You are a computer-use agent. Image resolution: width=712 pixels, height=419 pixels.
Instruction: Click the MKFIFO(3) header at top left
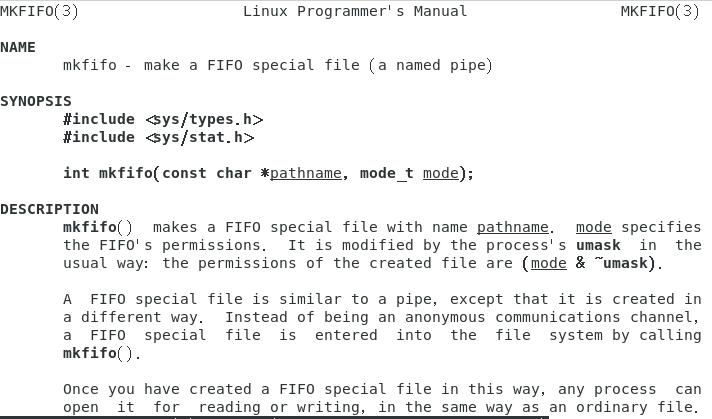click(x=39, y=11)
